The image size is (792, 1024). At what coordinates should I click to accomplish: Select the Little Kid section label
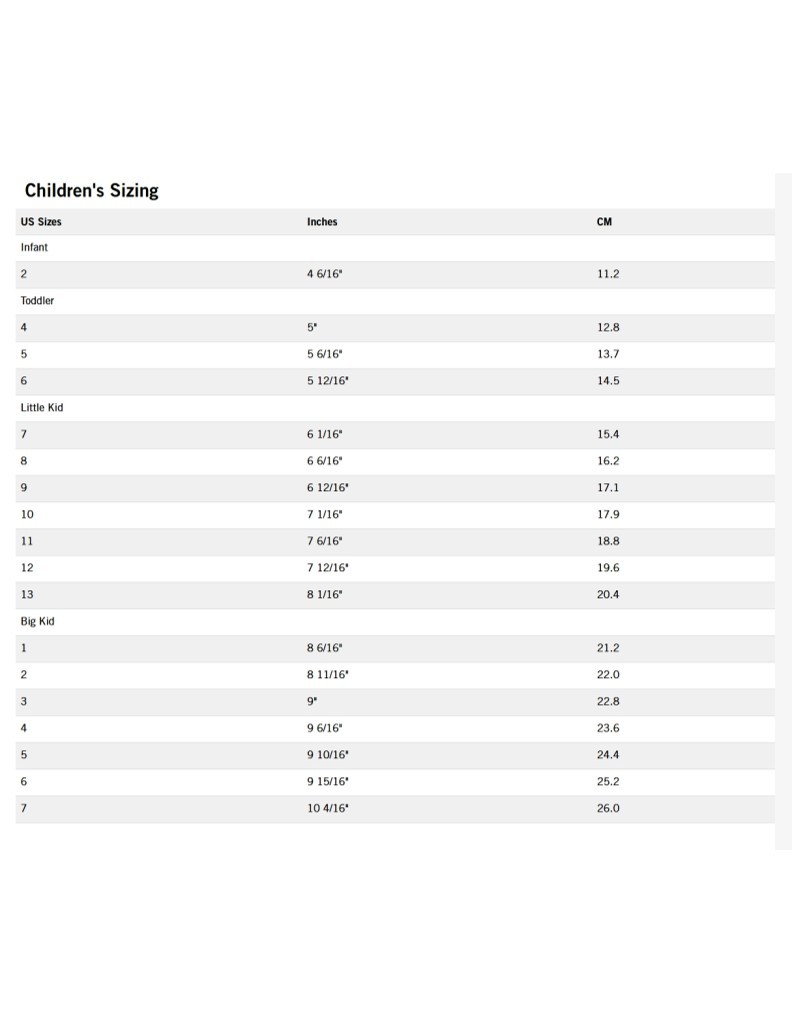click(x=42, y=407)
